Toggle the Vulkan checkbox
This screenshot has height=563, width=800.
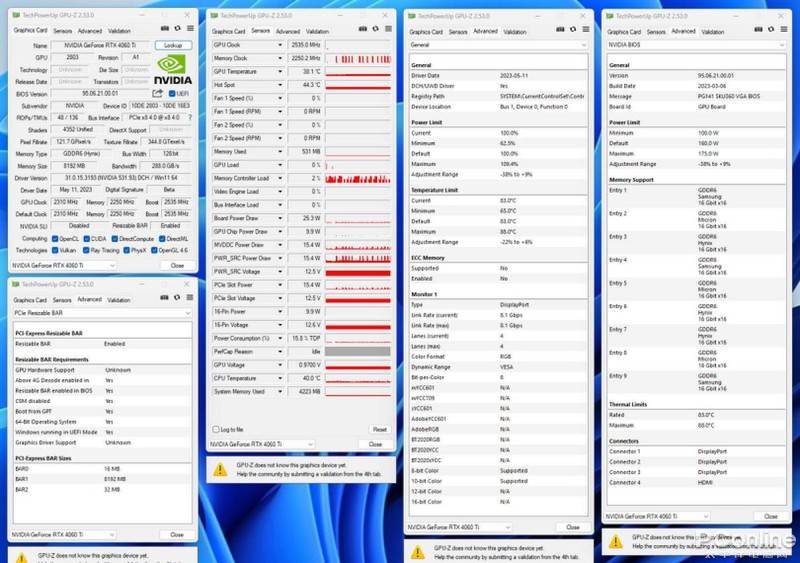tap(55, 251)
